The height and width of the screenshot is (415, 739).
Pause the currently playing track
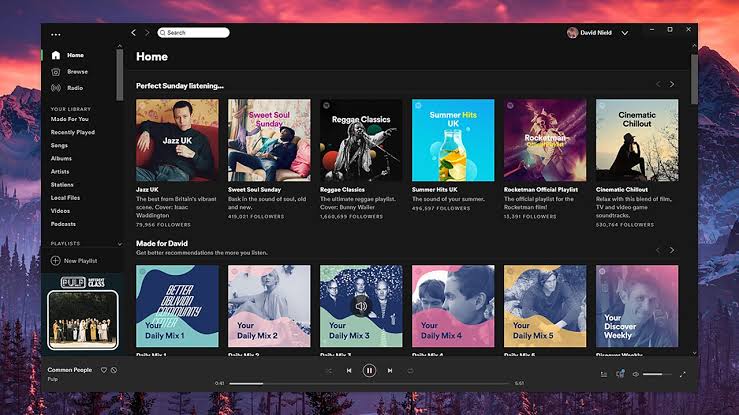point(369,370)
